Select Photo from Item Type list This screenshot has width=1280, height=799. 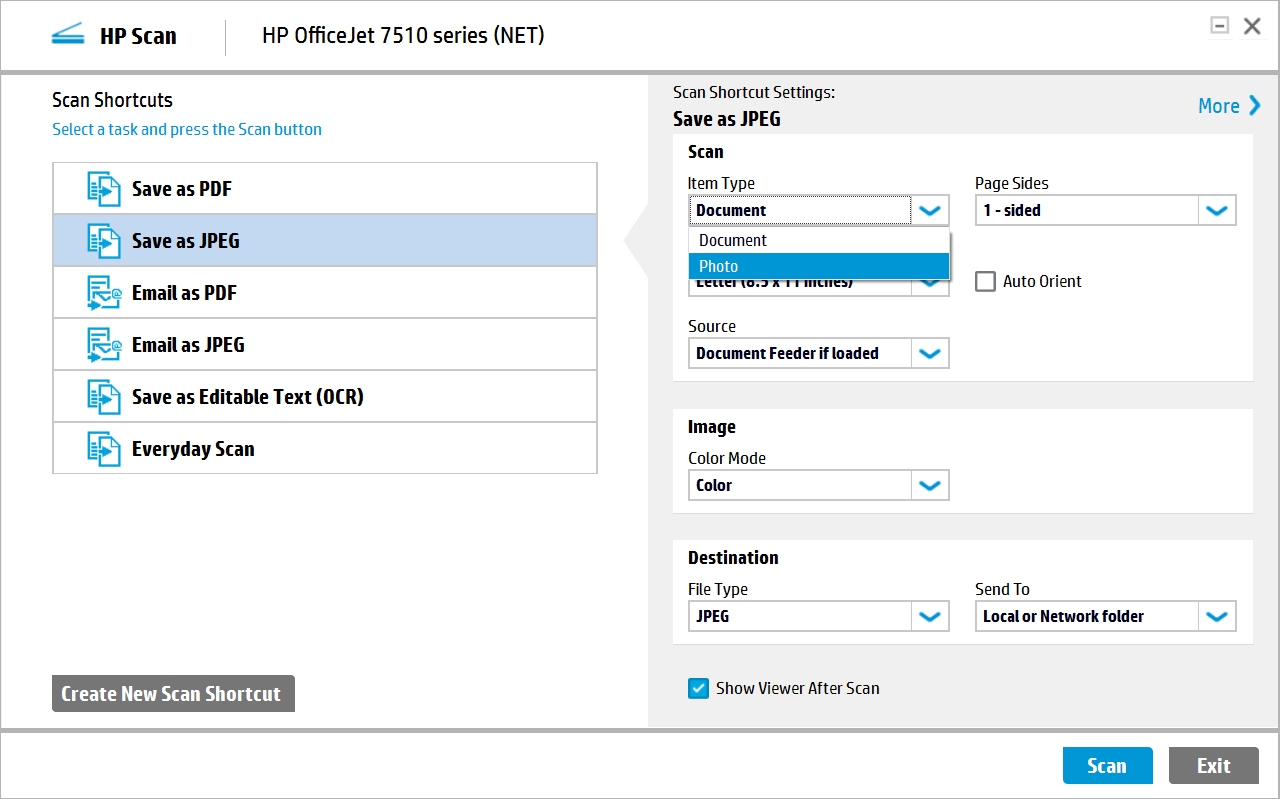(818, 266)
